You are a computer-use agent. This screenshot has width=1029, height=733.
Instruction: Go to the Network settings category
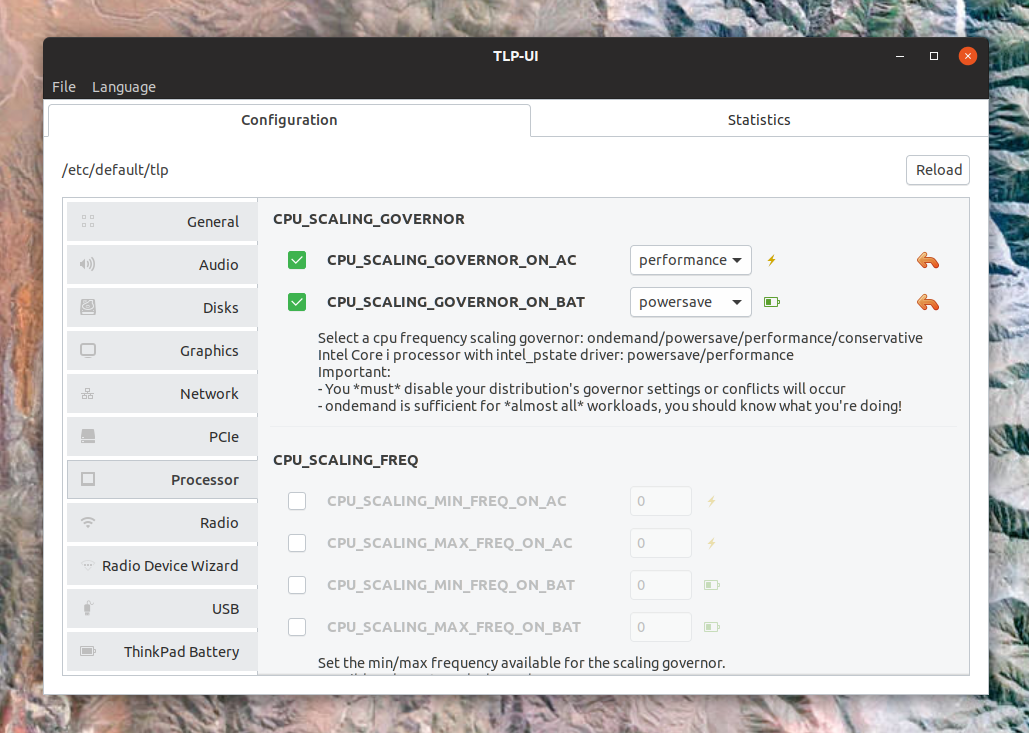point(162,393)
